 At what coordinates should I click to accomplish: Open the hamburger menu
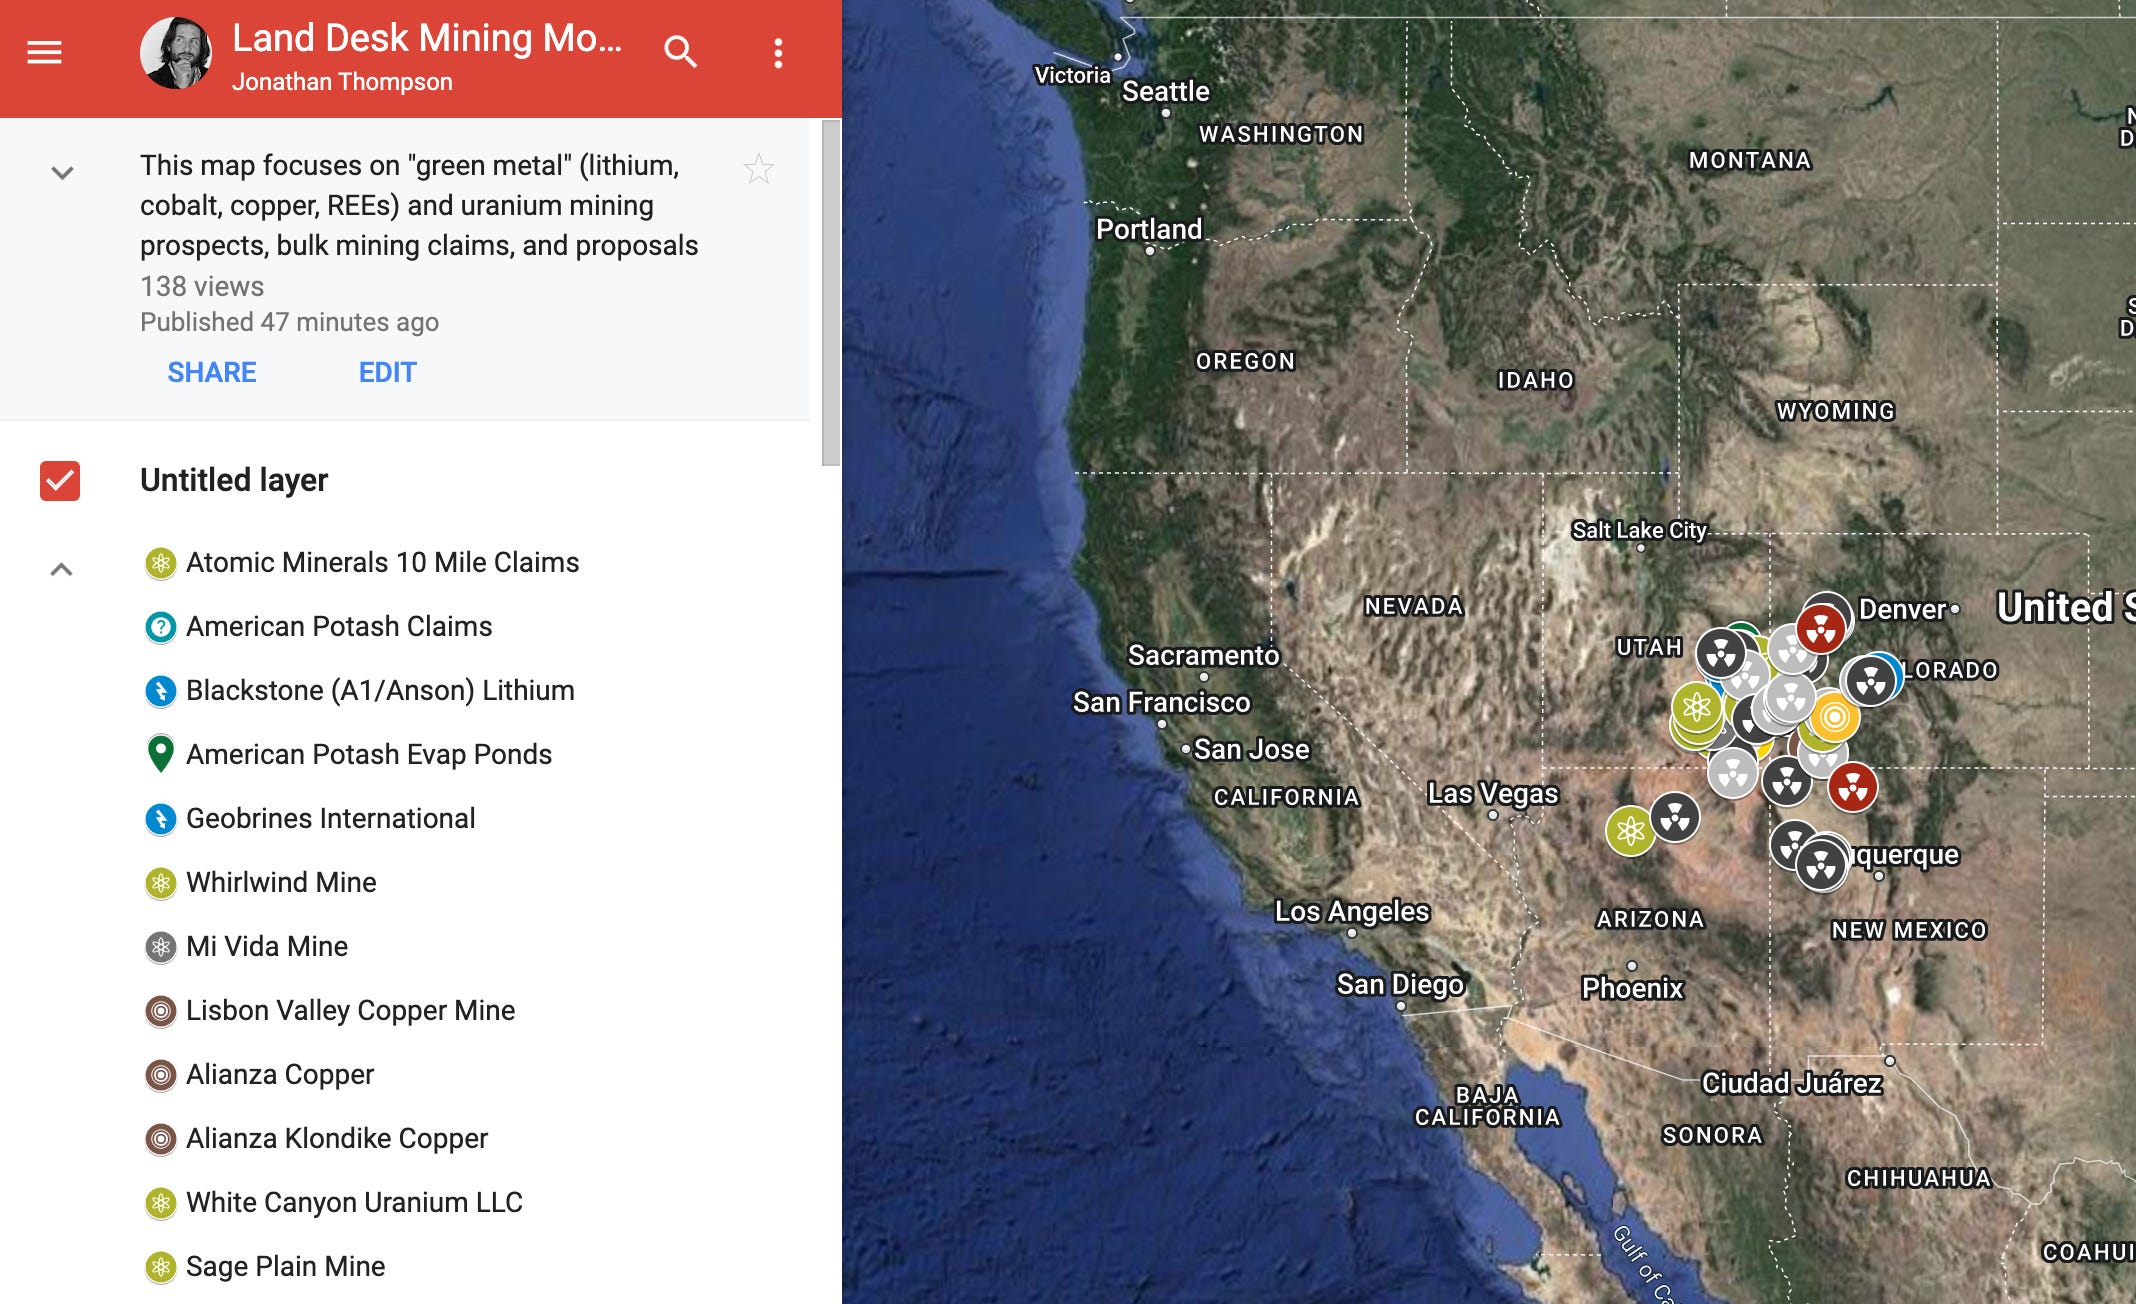tap(44, 54)
